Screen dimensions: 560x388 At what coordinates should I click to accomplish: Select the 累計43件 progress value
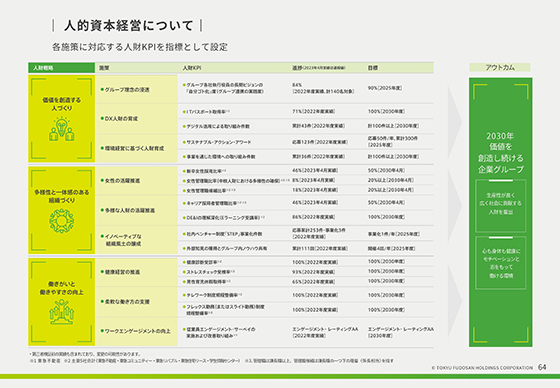[319, 126]
